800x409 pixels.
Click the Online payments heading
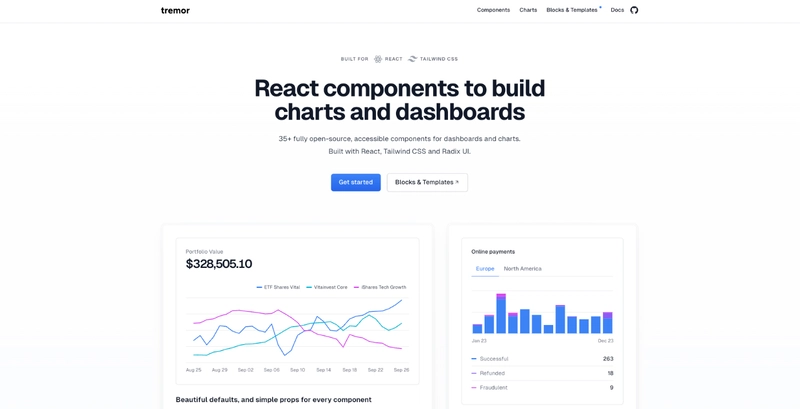coord(493,251)
